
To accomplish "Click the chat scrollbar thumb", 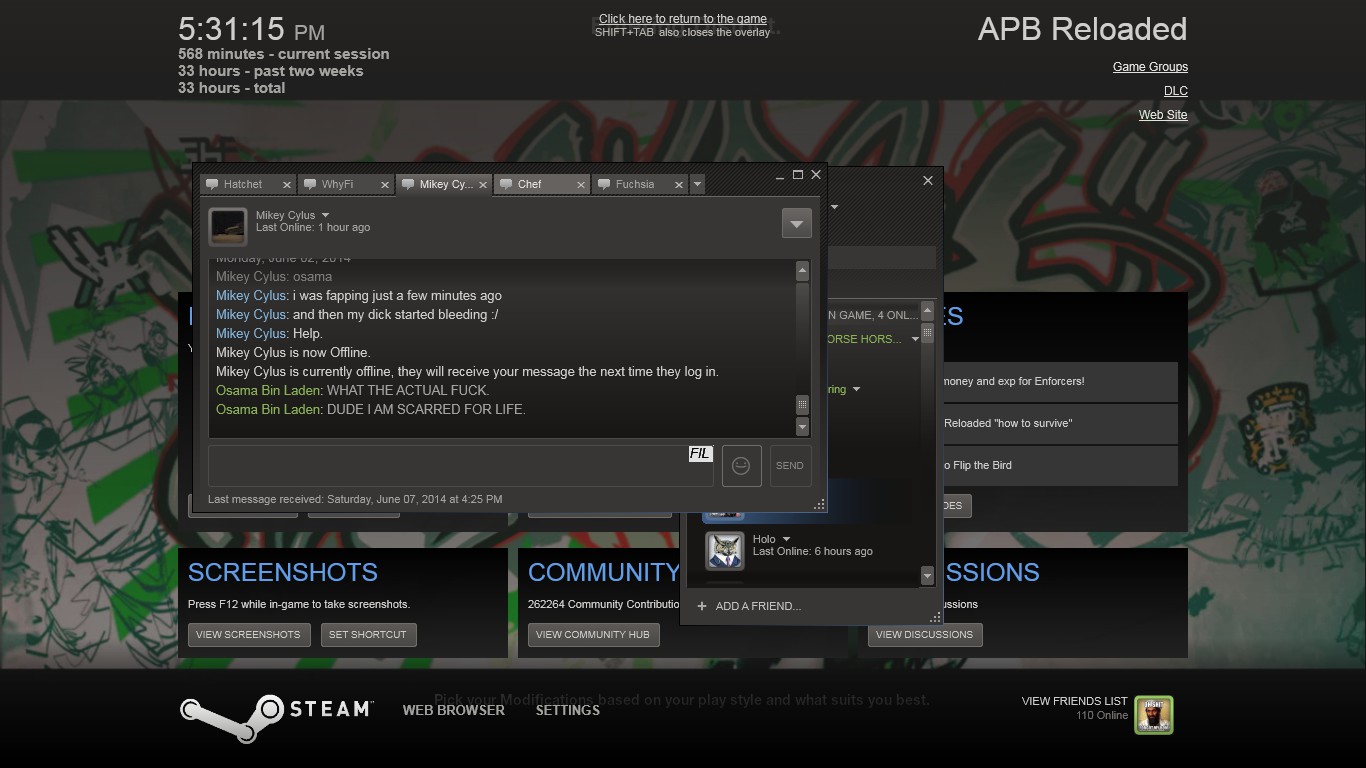I will [x=802, y=404].
